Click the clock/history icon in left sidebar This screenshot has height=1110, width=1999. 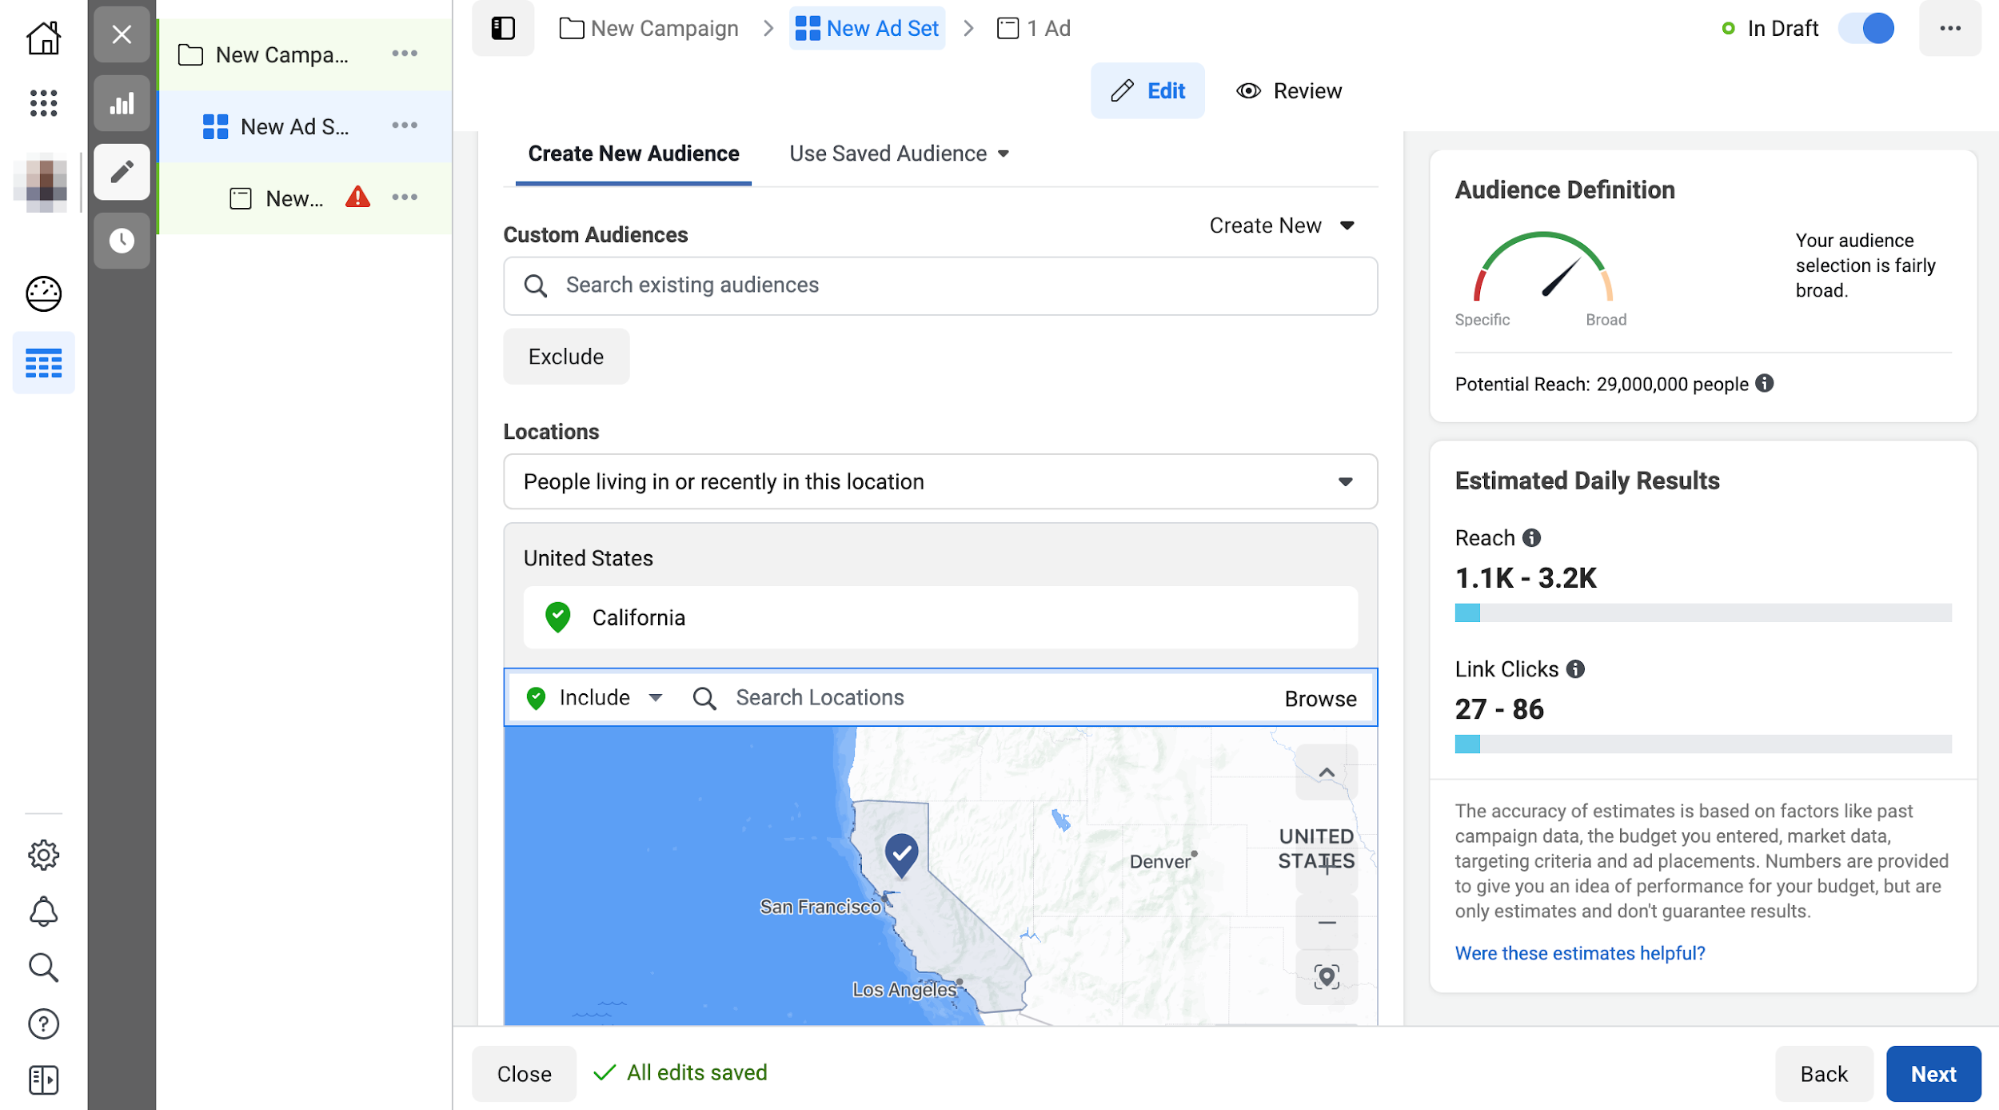[122, 241]
